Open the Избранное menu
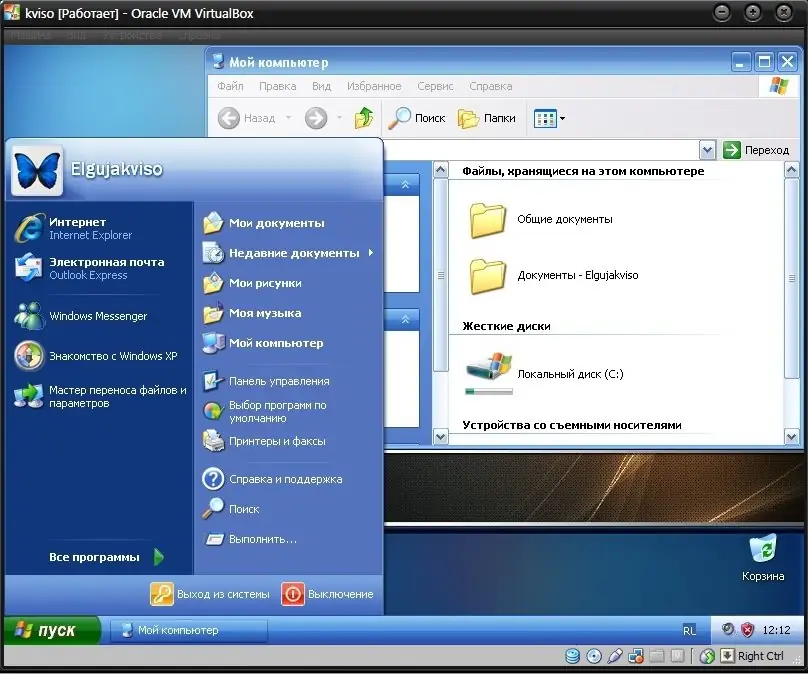This screenshot has width=808, height=674. coord(374,86)
